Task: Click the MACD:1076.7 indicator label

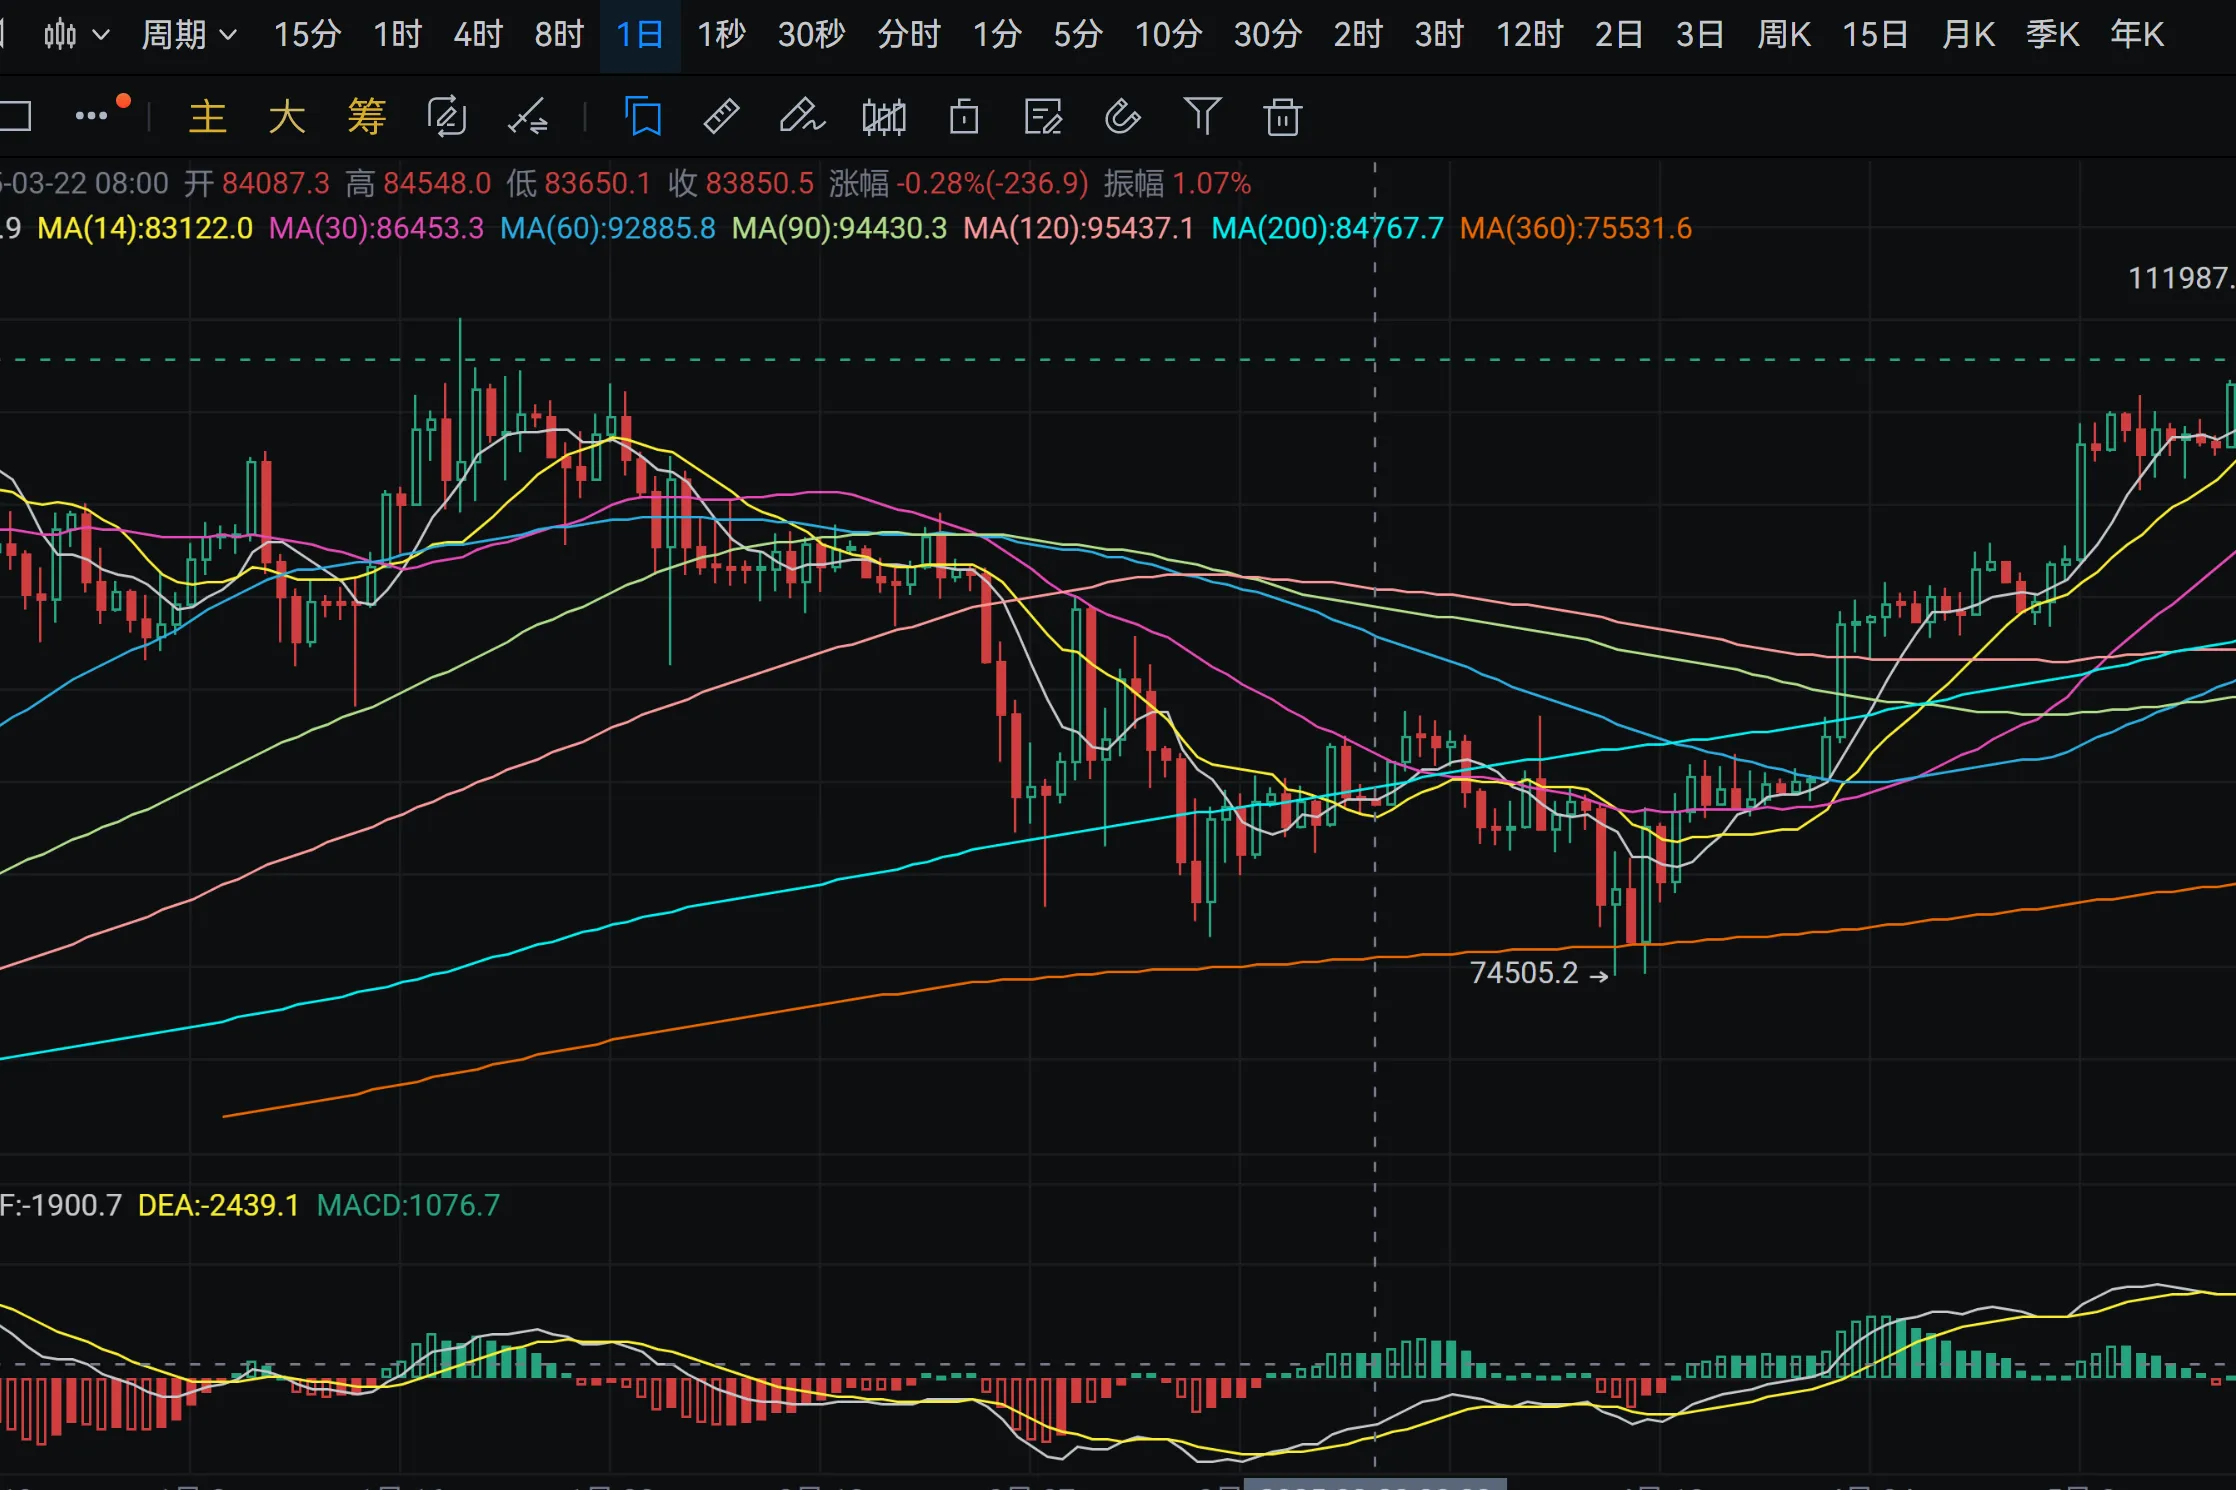Action: pyautogui.click(x=408, y=1205)
